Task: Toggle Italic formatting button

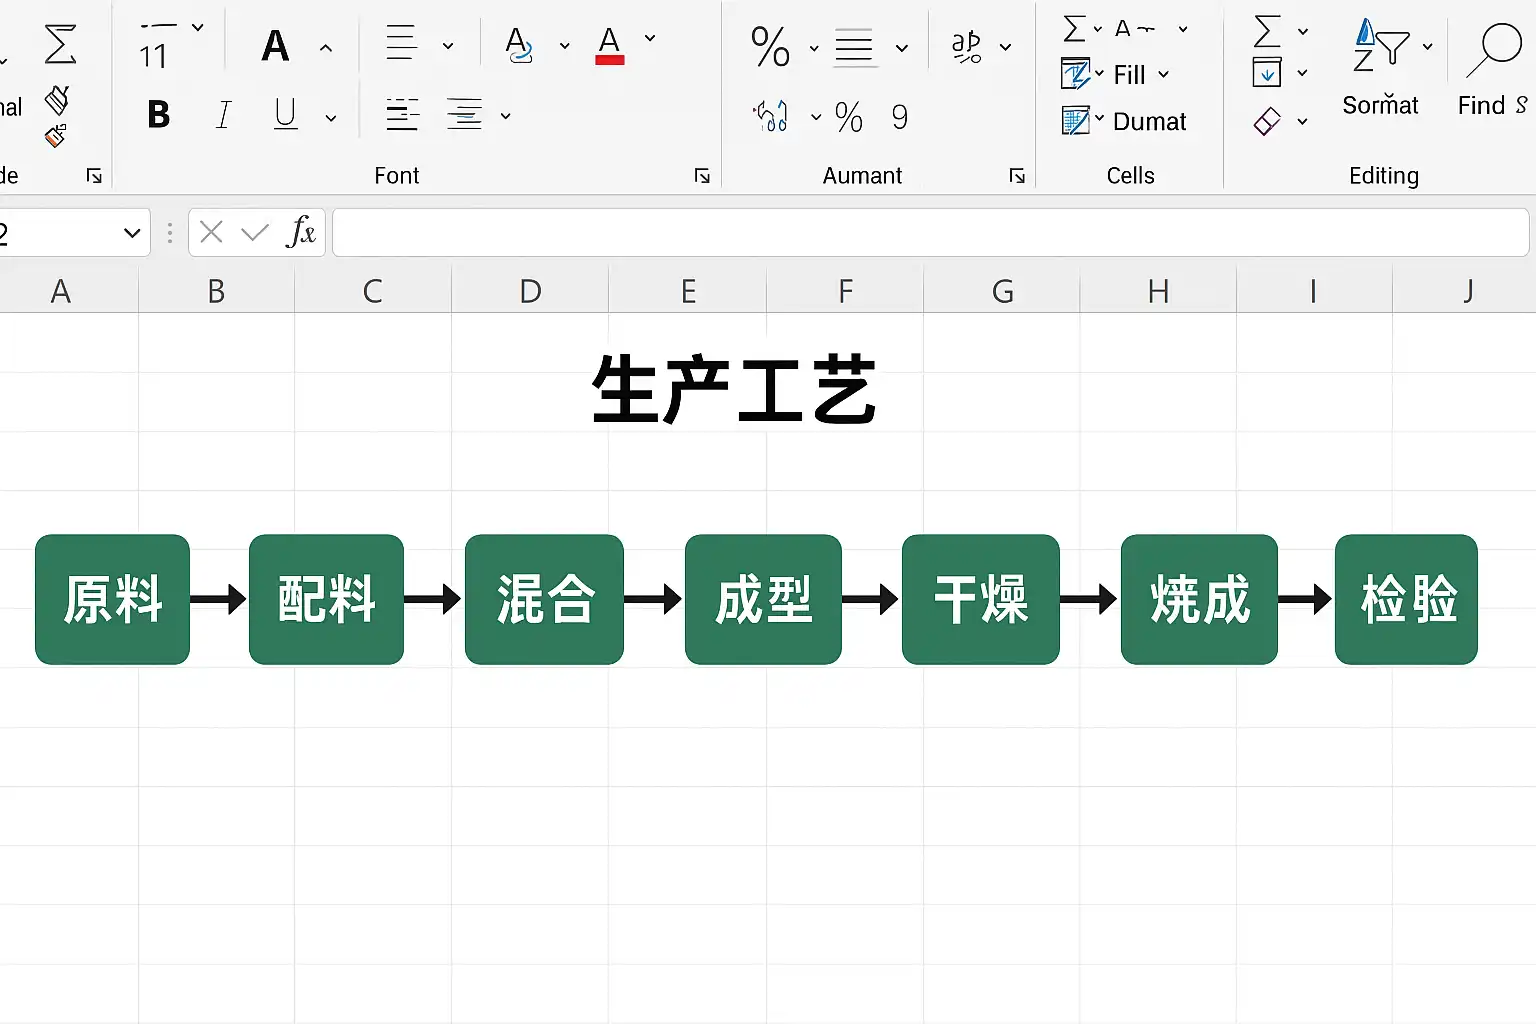Action: point(224,115)
